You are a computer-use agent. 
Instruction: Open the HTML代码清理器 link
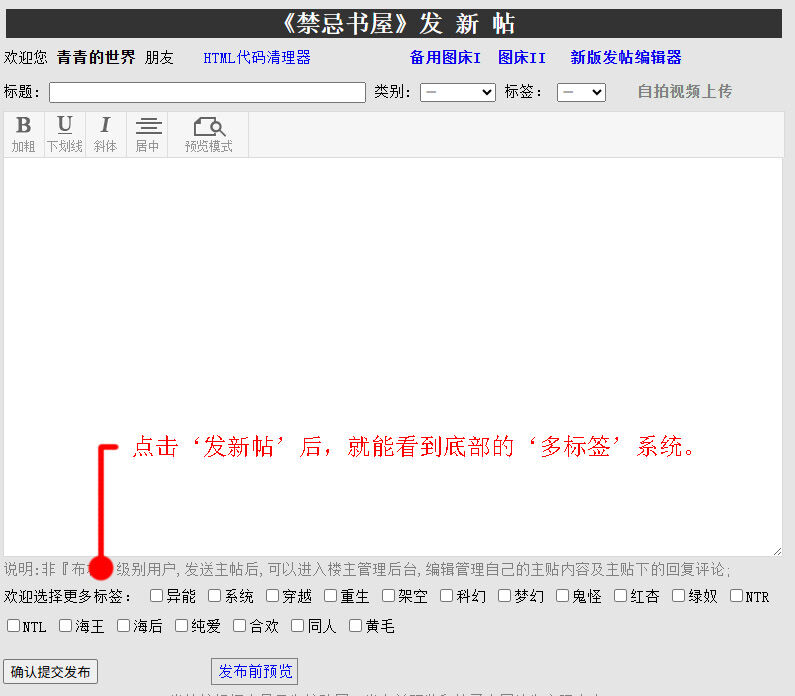pyautogui.click(x=257, y=58)
